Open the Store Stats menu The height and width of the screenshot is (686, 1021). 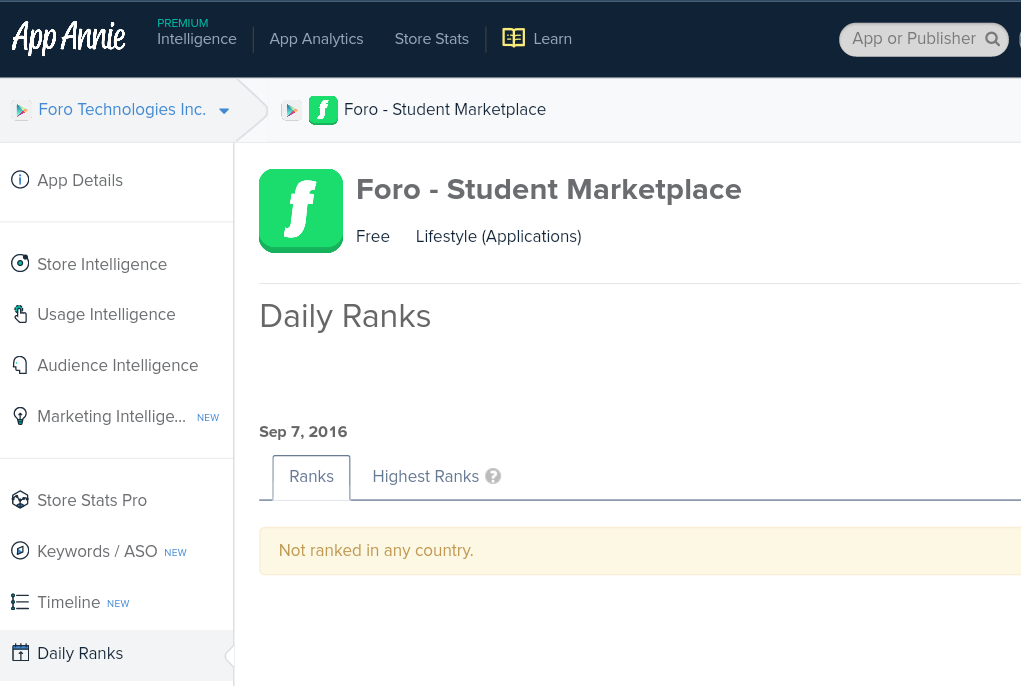click(x=431, y=39)
